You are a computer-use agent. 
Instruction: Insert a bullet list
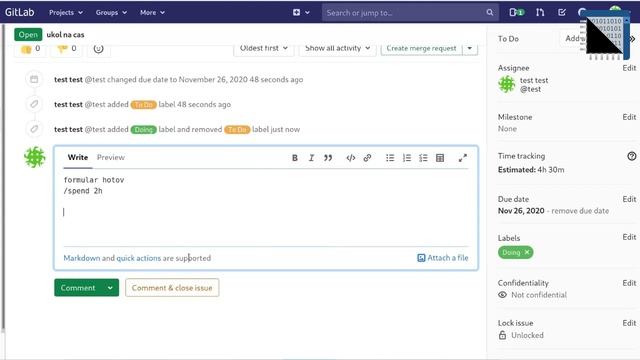pos(390,158)
